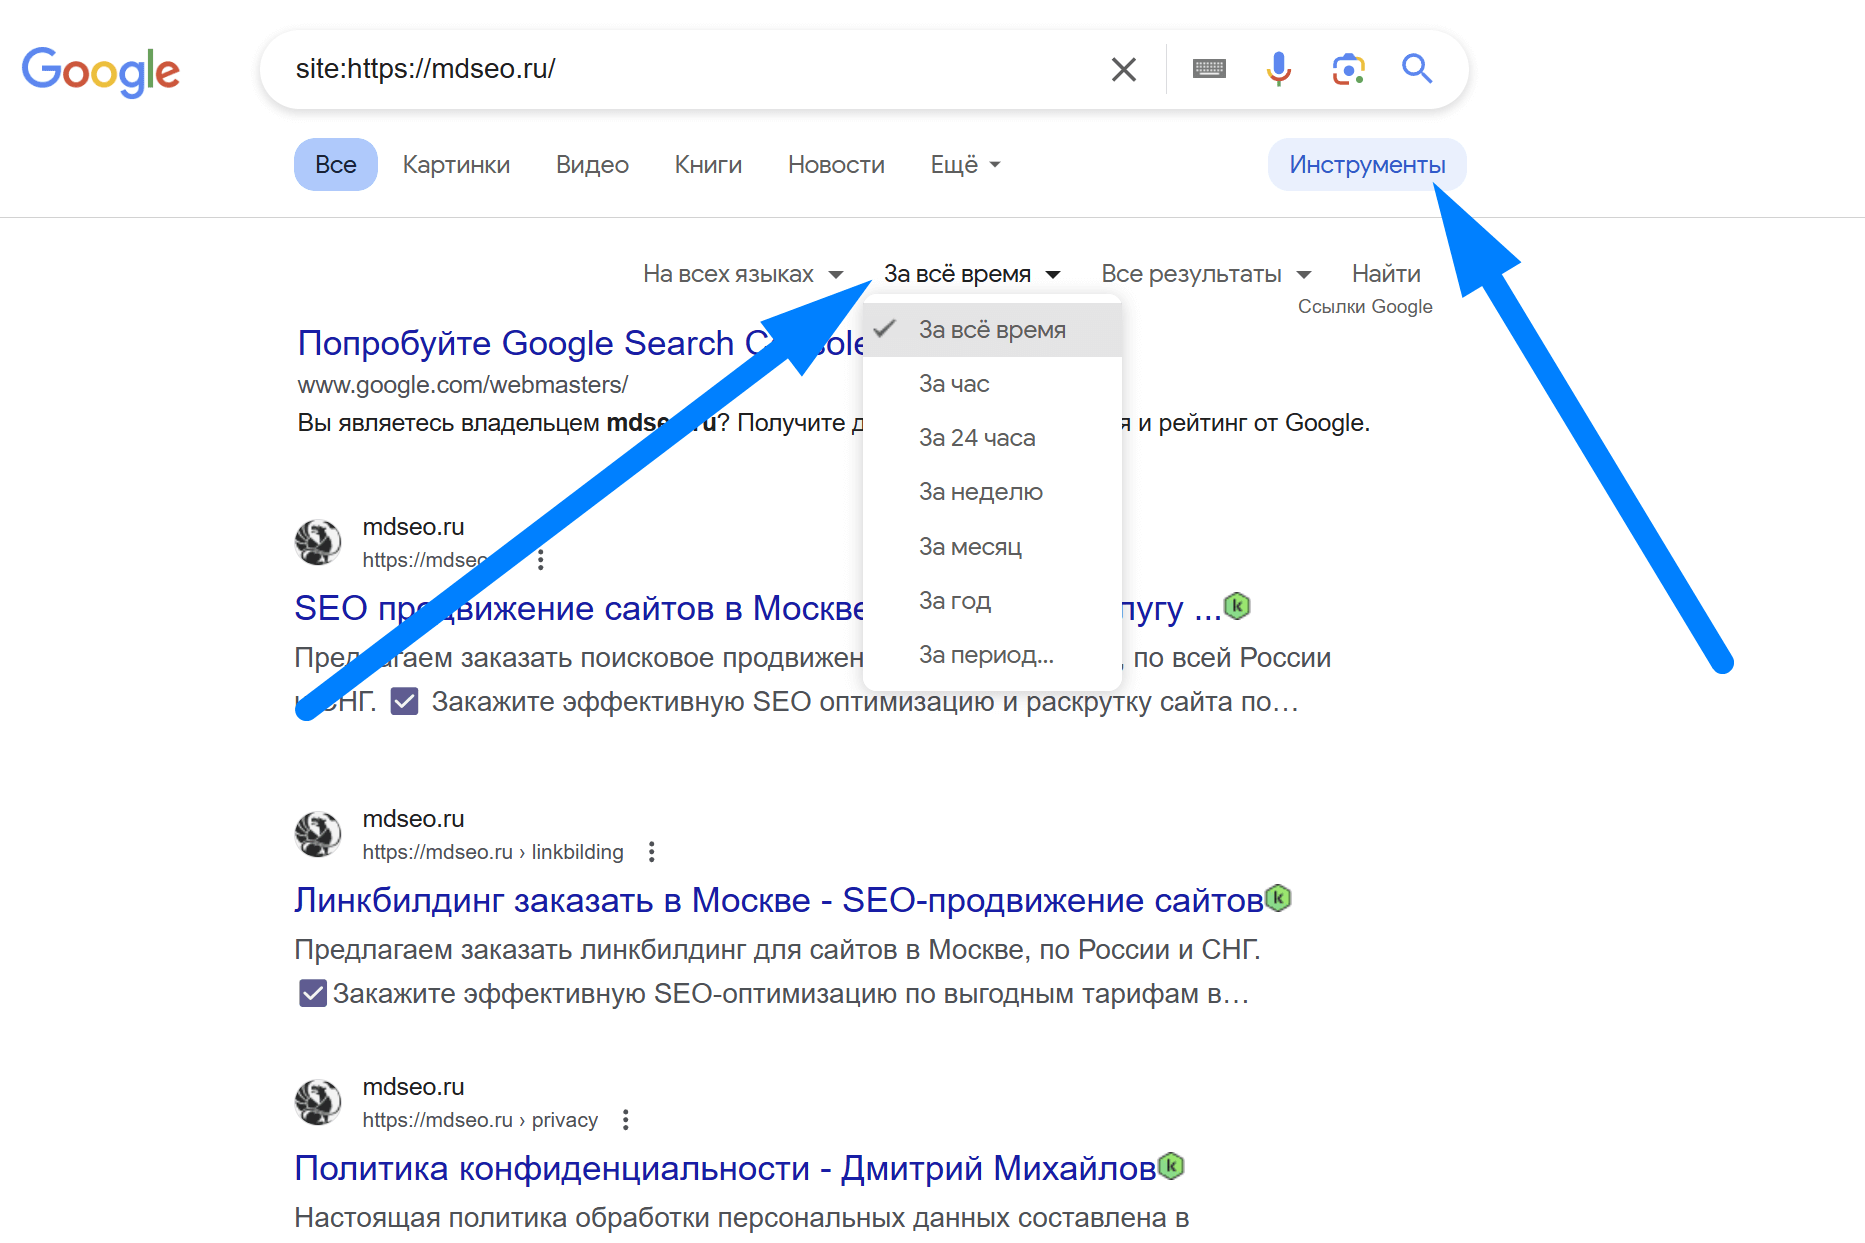This screenshot has height=1243, width=1865.
Task: Open the Все результаты dropdown
Action: (x=1206, y=274)
